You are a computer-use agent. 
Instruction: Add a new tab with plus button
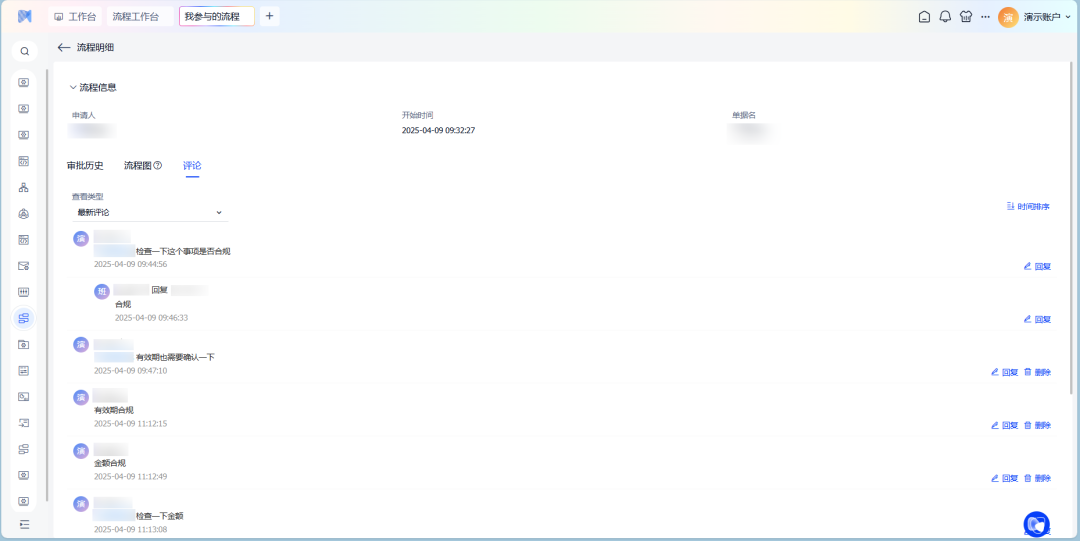[x=269, y=16]
